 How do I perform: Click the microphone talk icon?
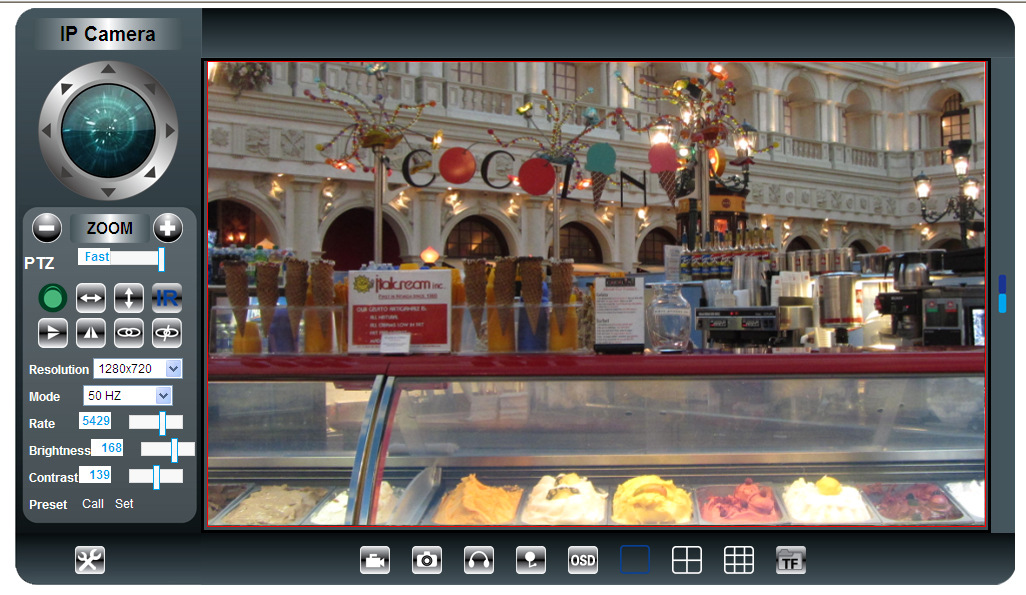531,561
